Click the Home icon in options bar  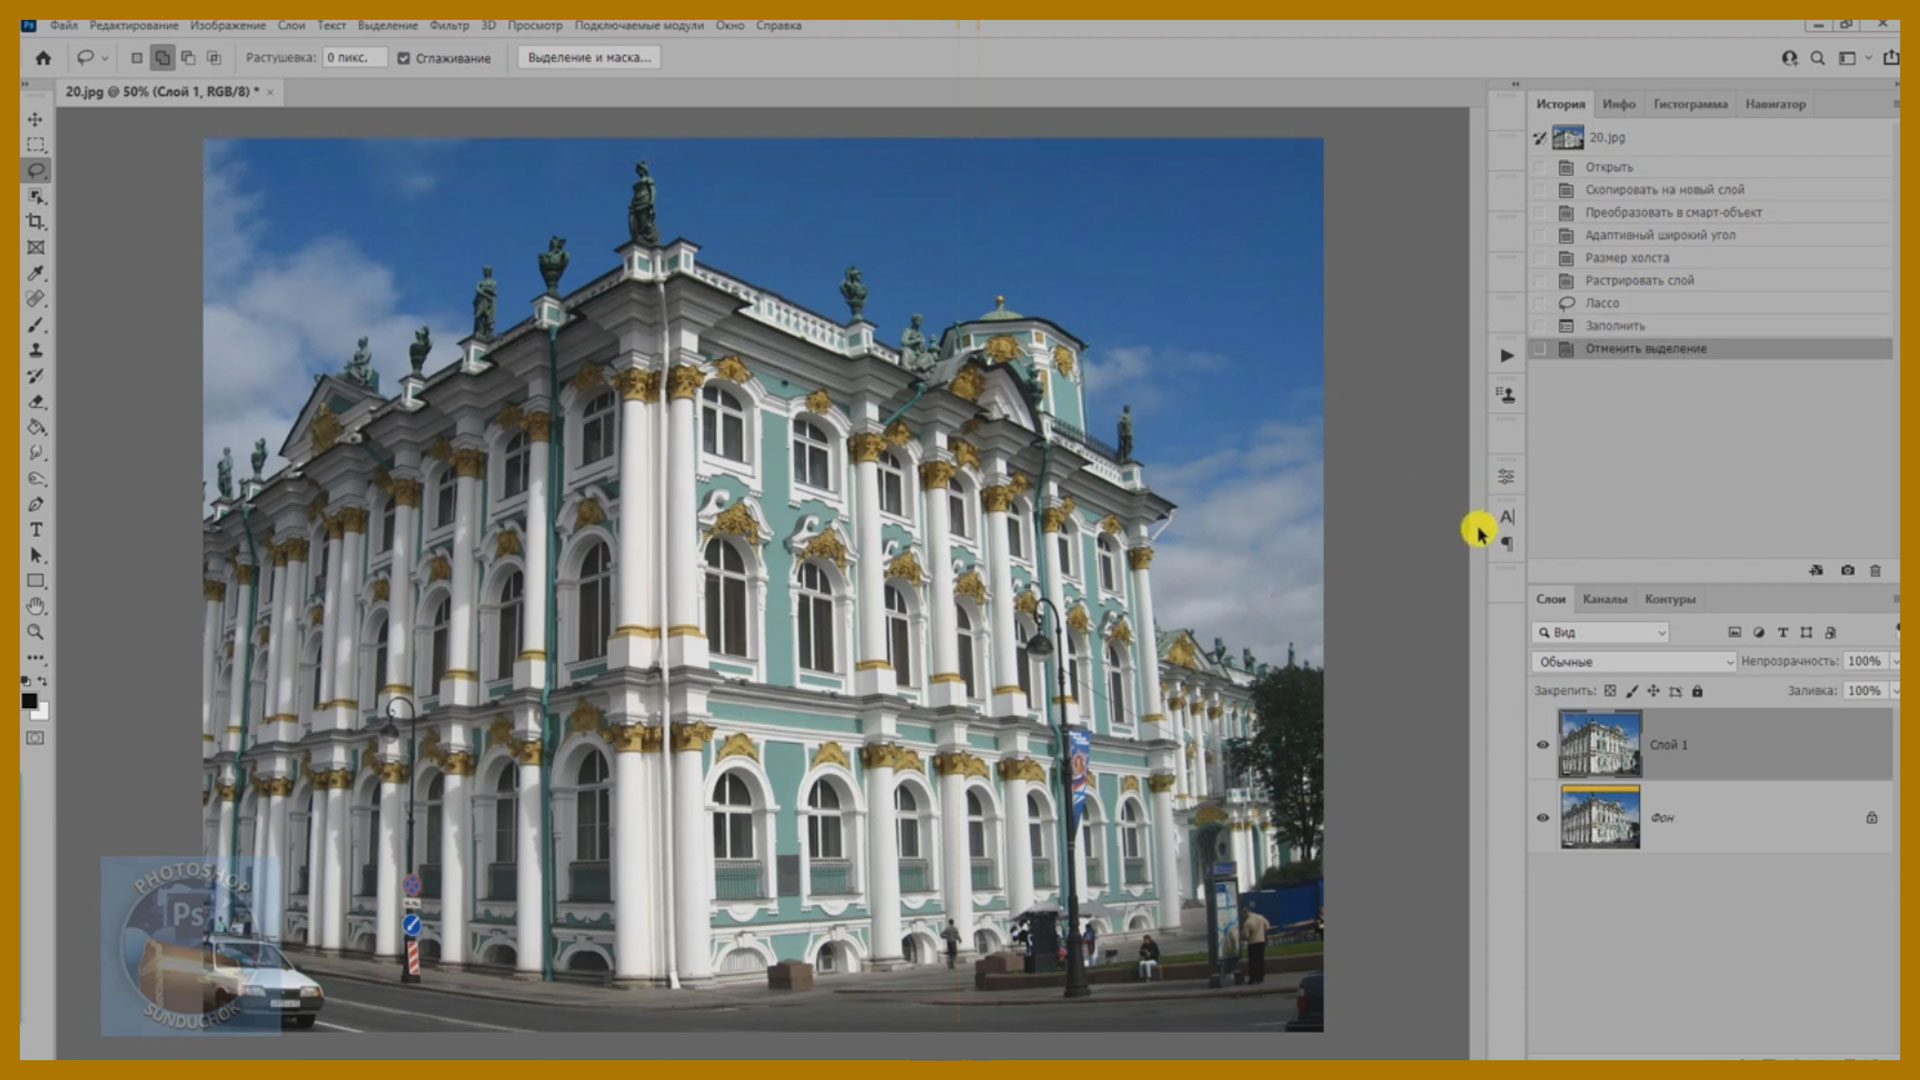[x=43, y=58]
